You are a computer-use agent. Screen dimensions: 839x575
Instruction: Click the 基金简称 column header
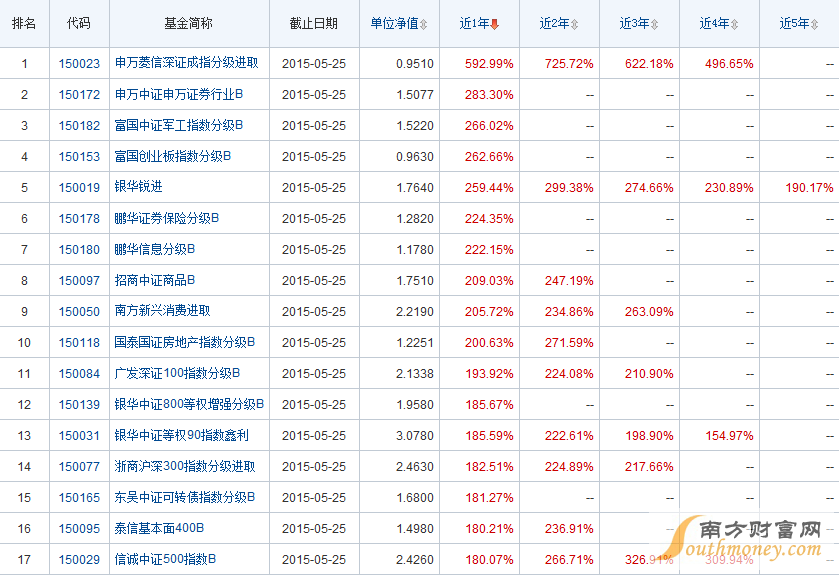(x=188, y=24)
